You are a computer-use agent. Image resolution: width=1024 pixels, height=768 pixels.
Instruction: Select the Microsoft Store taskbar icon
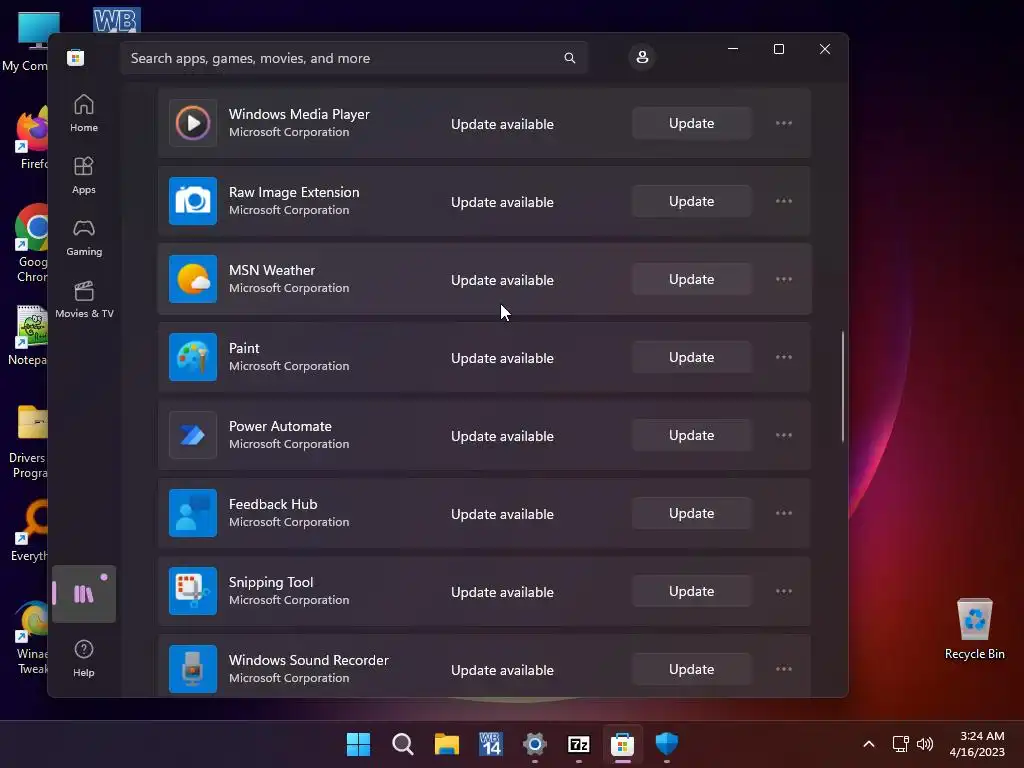(x=622, y=744)
